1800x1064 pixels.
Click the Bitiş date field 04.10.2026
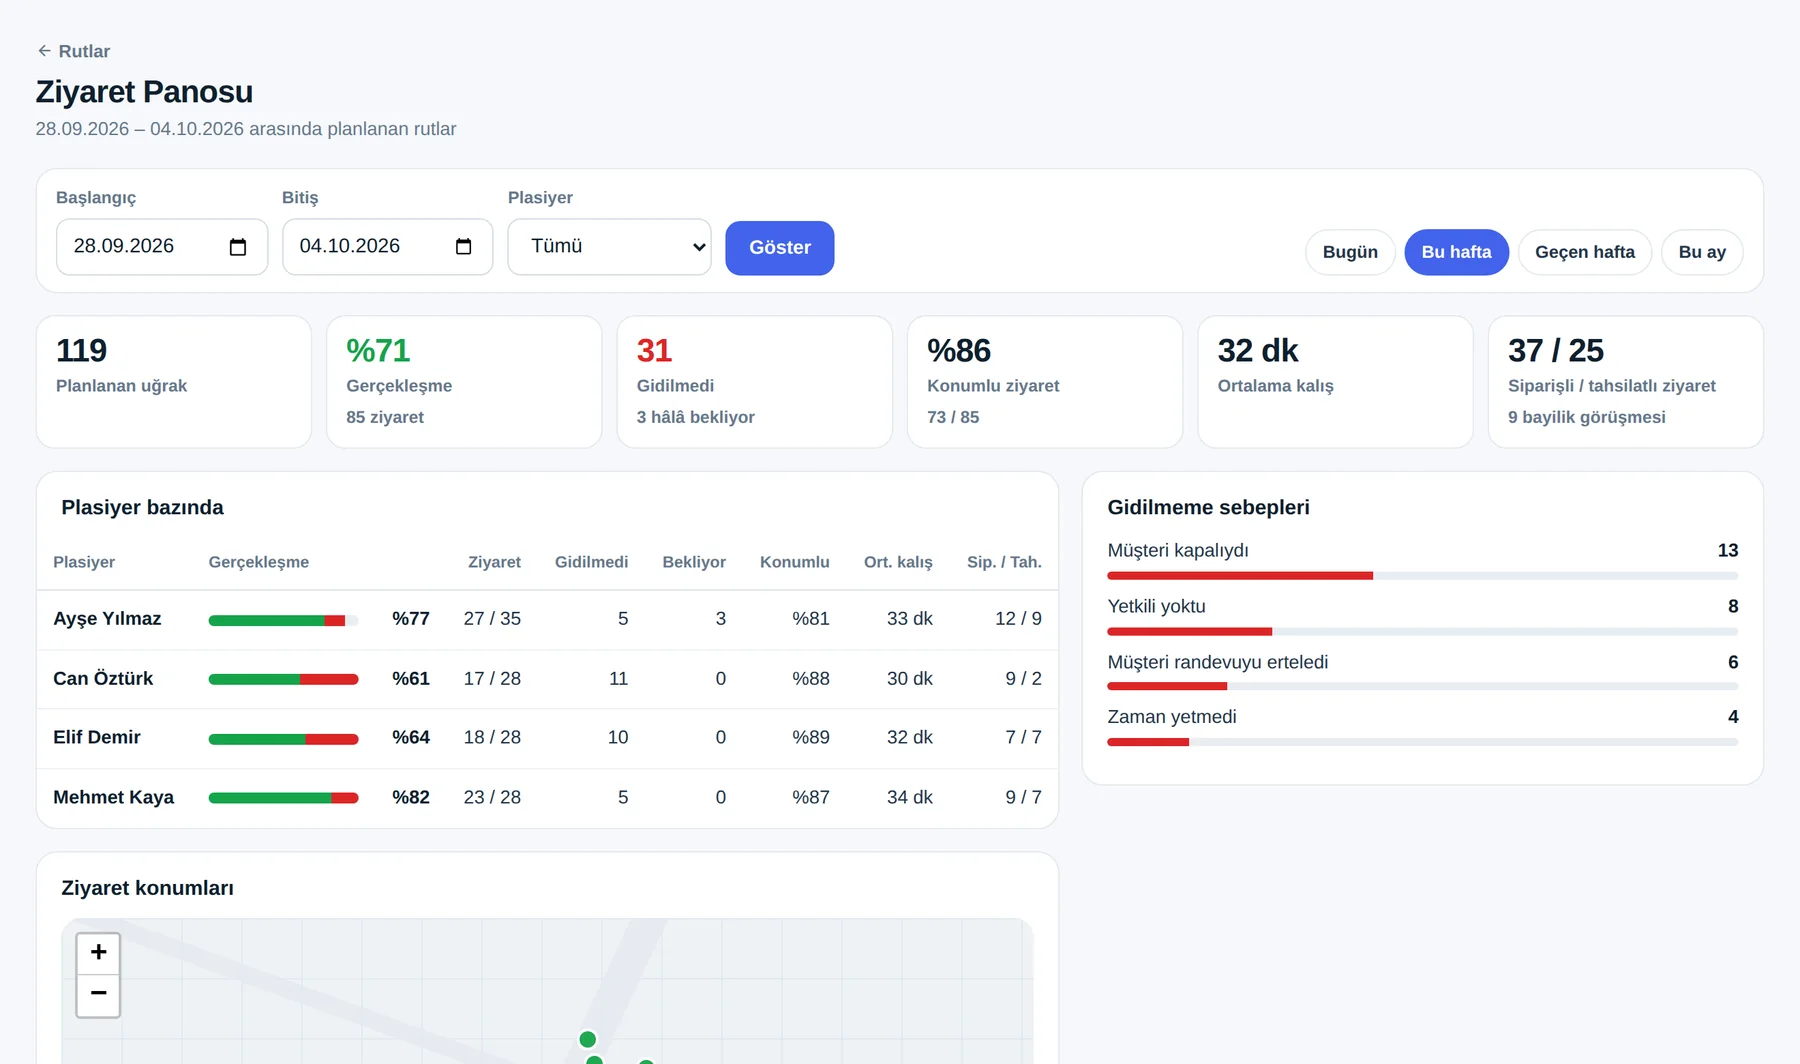388,247
